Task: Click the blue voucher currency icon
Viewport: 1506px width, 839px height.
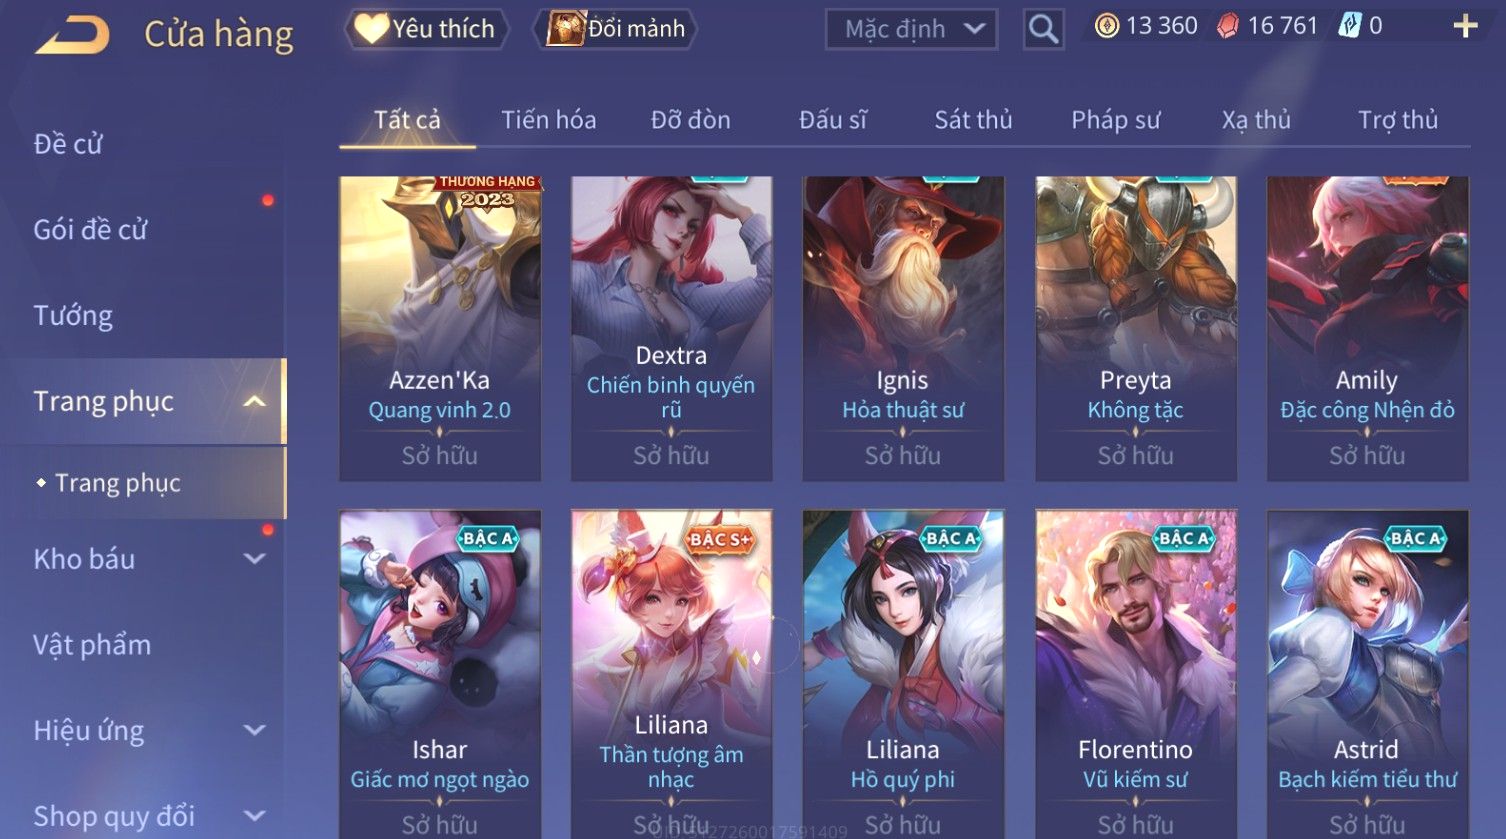Action: 1349,27
